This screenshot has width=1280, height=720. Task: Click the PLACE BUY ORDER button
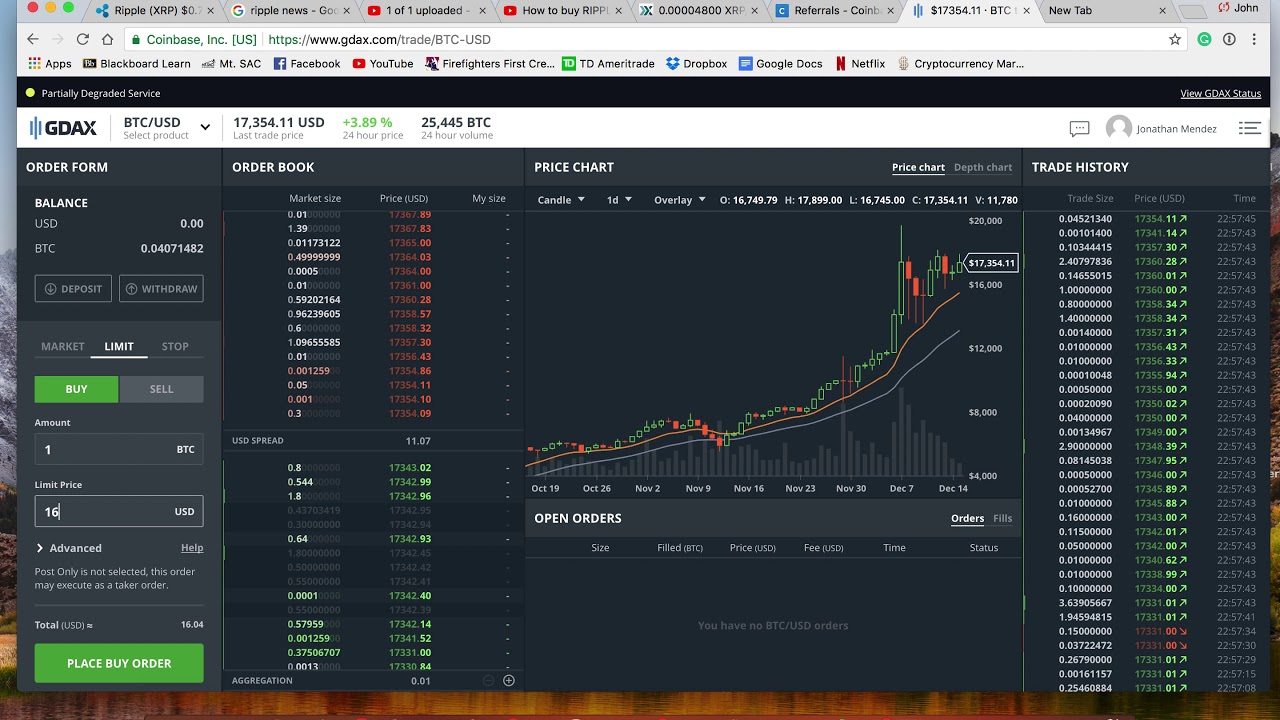pyautogui.click(x=119, y=663)
